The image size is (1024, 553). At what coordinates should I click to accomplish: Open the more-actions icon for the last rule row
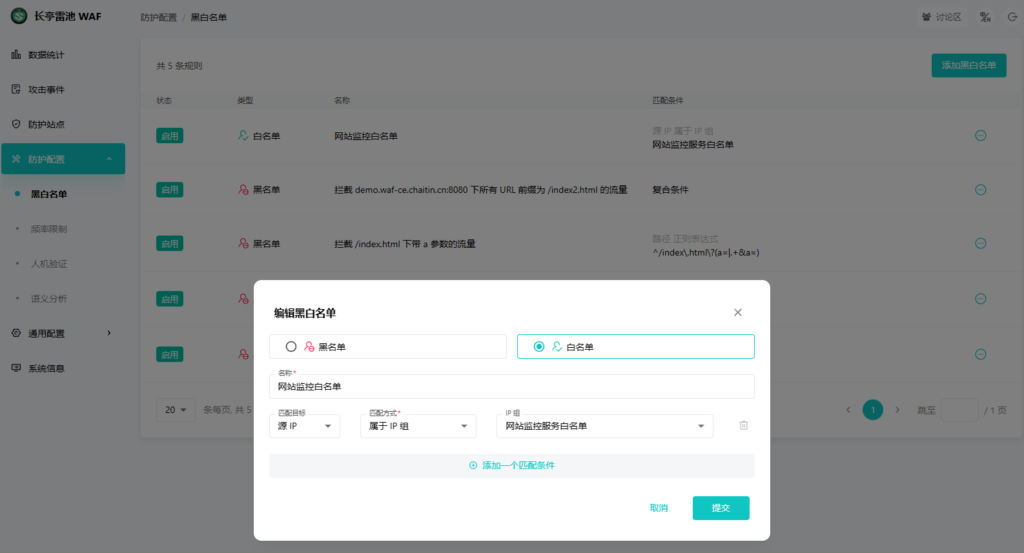[980, 355]
